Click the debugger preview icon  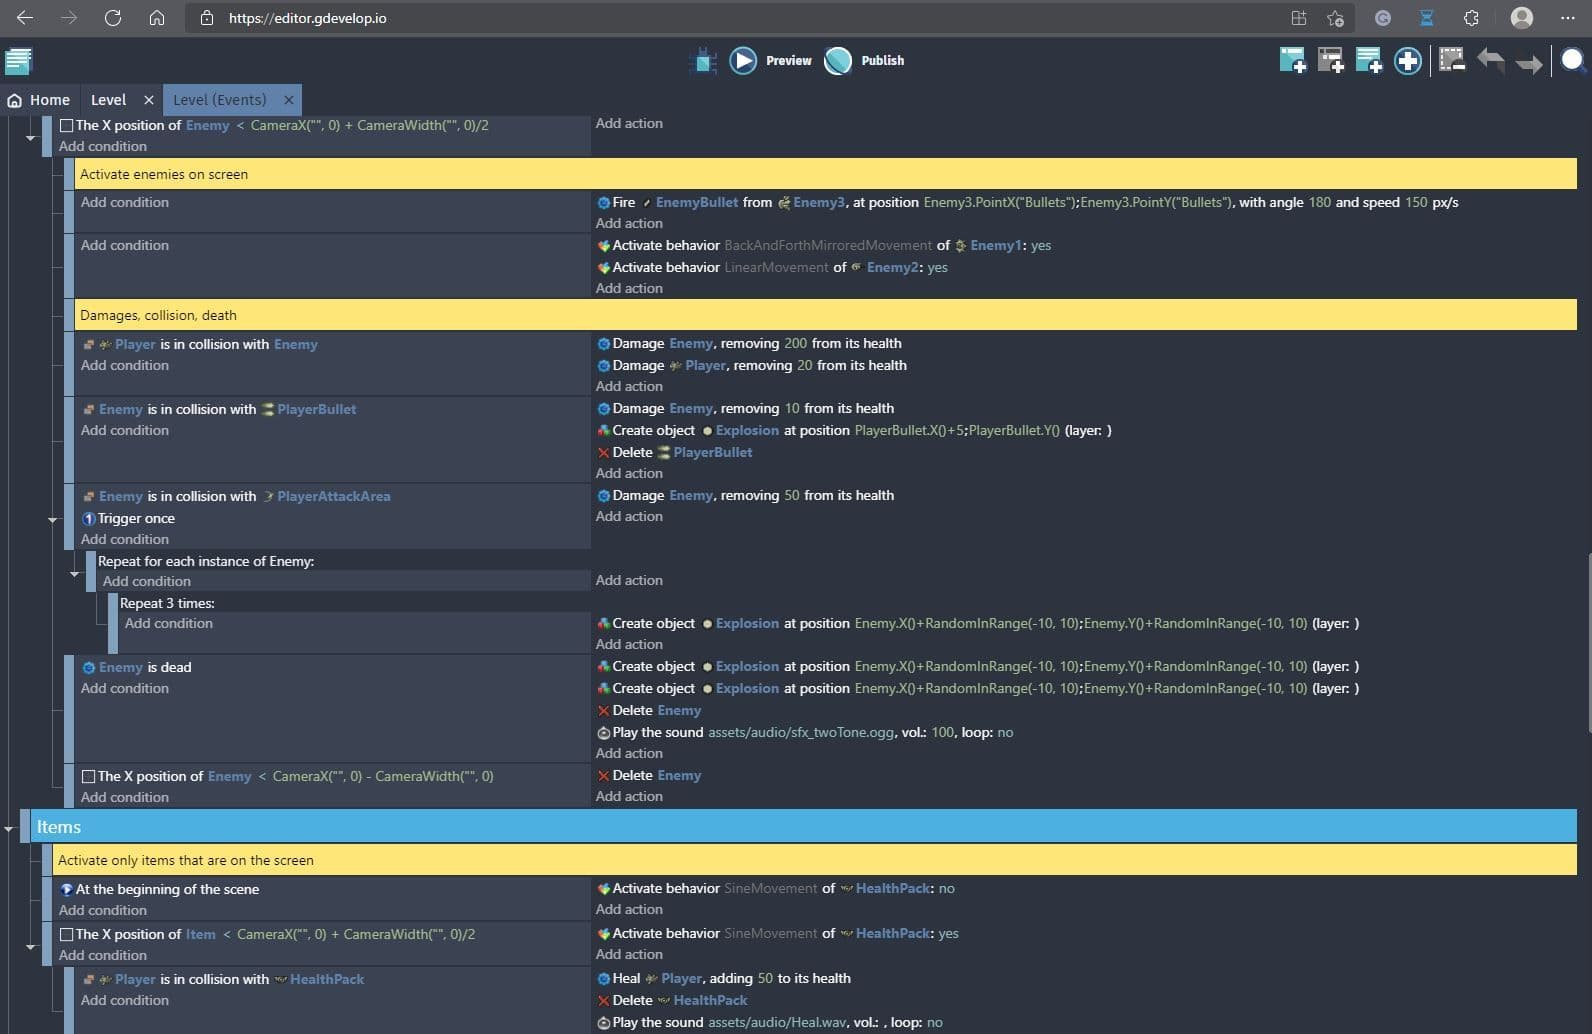tap(704, 61)
